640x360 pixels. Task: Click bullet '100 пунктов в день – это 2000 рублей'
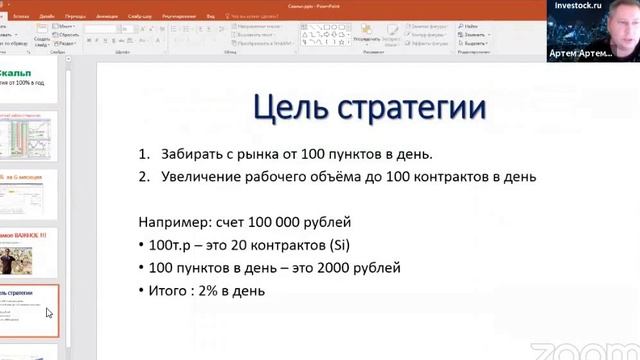(269, 268)
